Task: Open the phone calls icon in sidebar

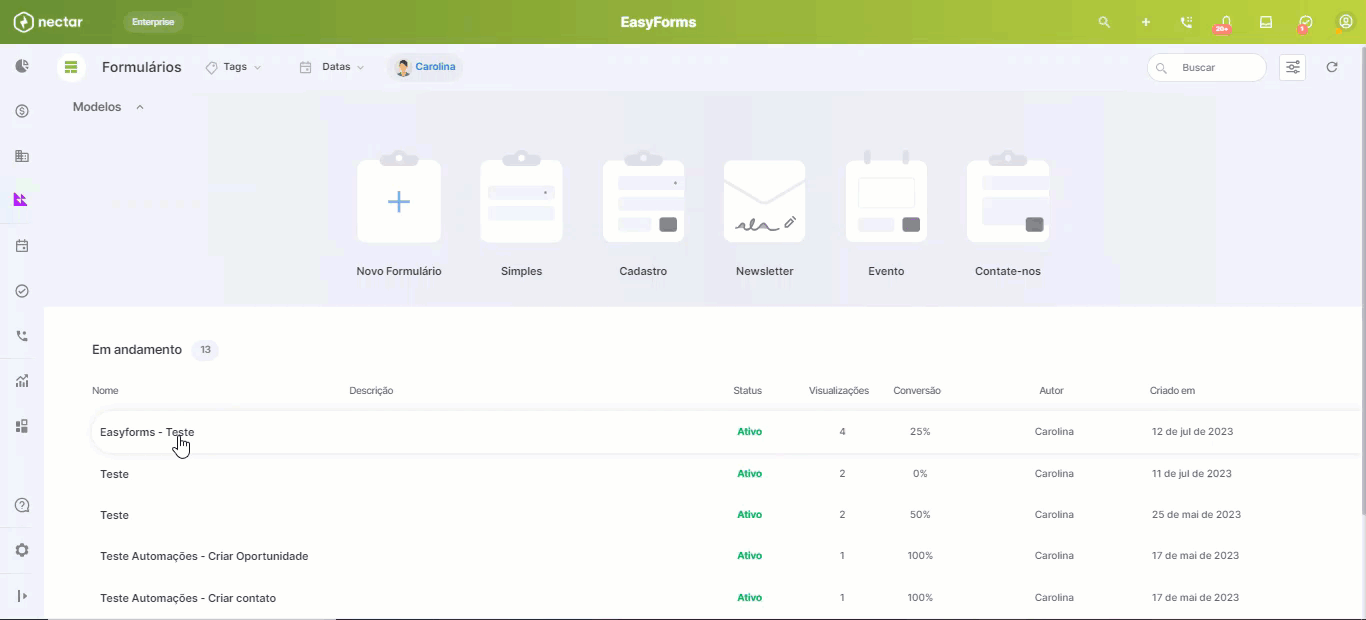Action: coord(22,336)
